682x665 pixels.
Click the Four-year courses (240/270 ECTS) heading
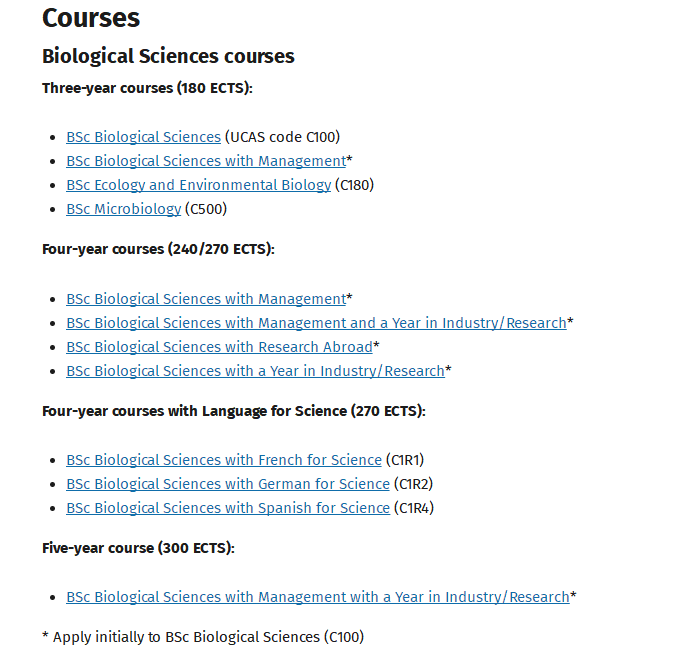click(x=158, y=249)
